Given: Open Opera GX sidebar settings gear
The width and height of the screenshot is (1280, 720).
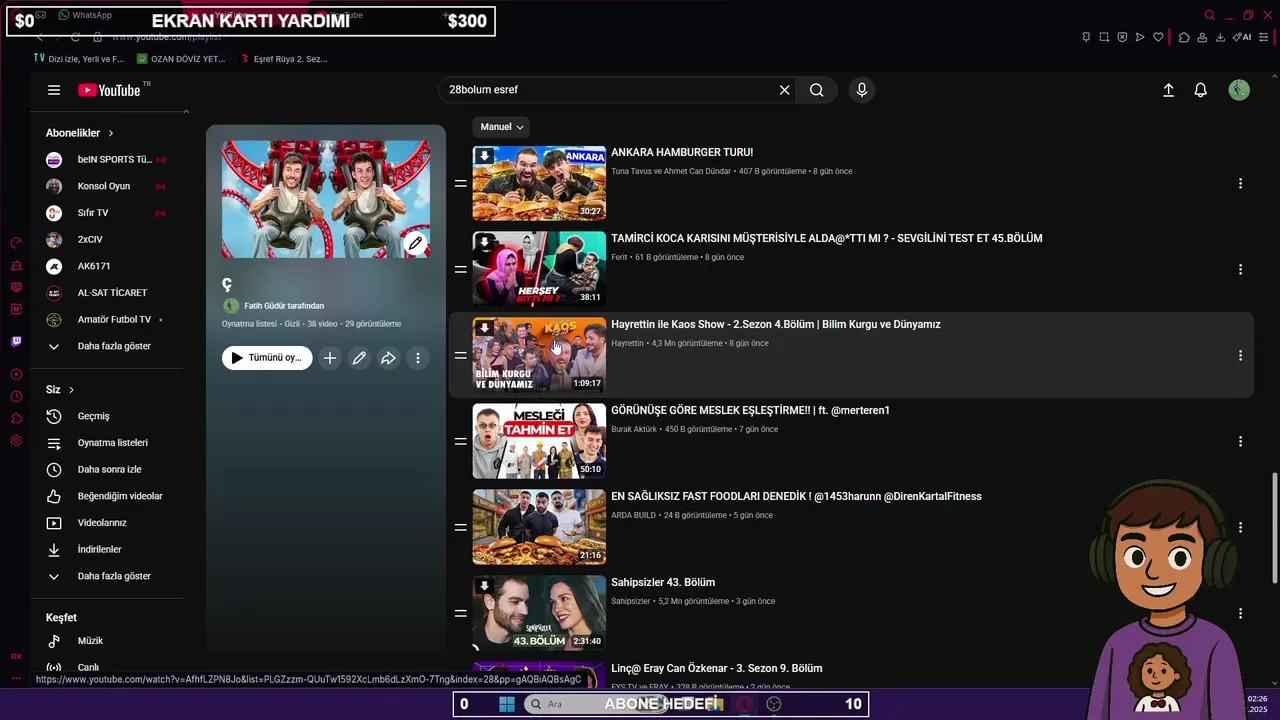Looking at the screenshot, I should click(16, 441).
